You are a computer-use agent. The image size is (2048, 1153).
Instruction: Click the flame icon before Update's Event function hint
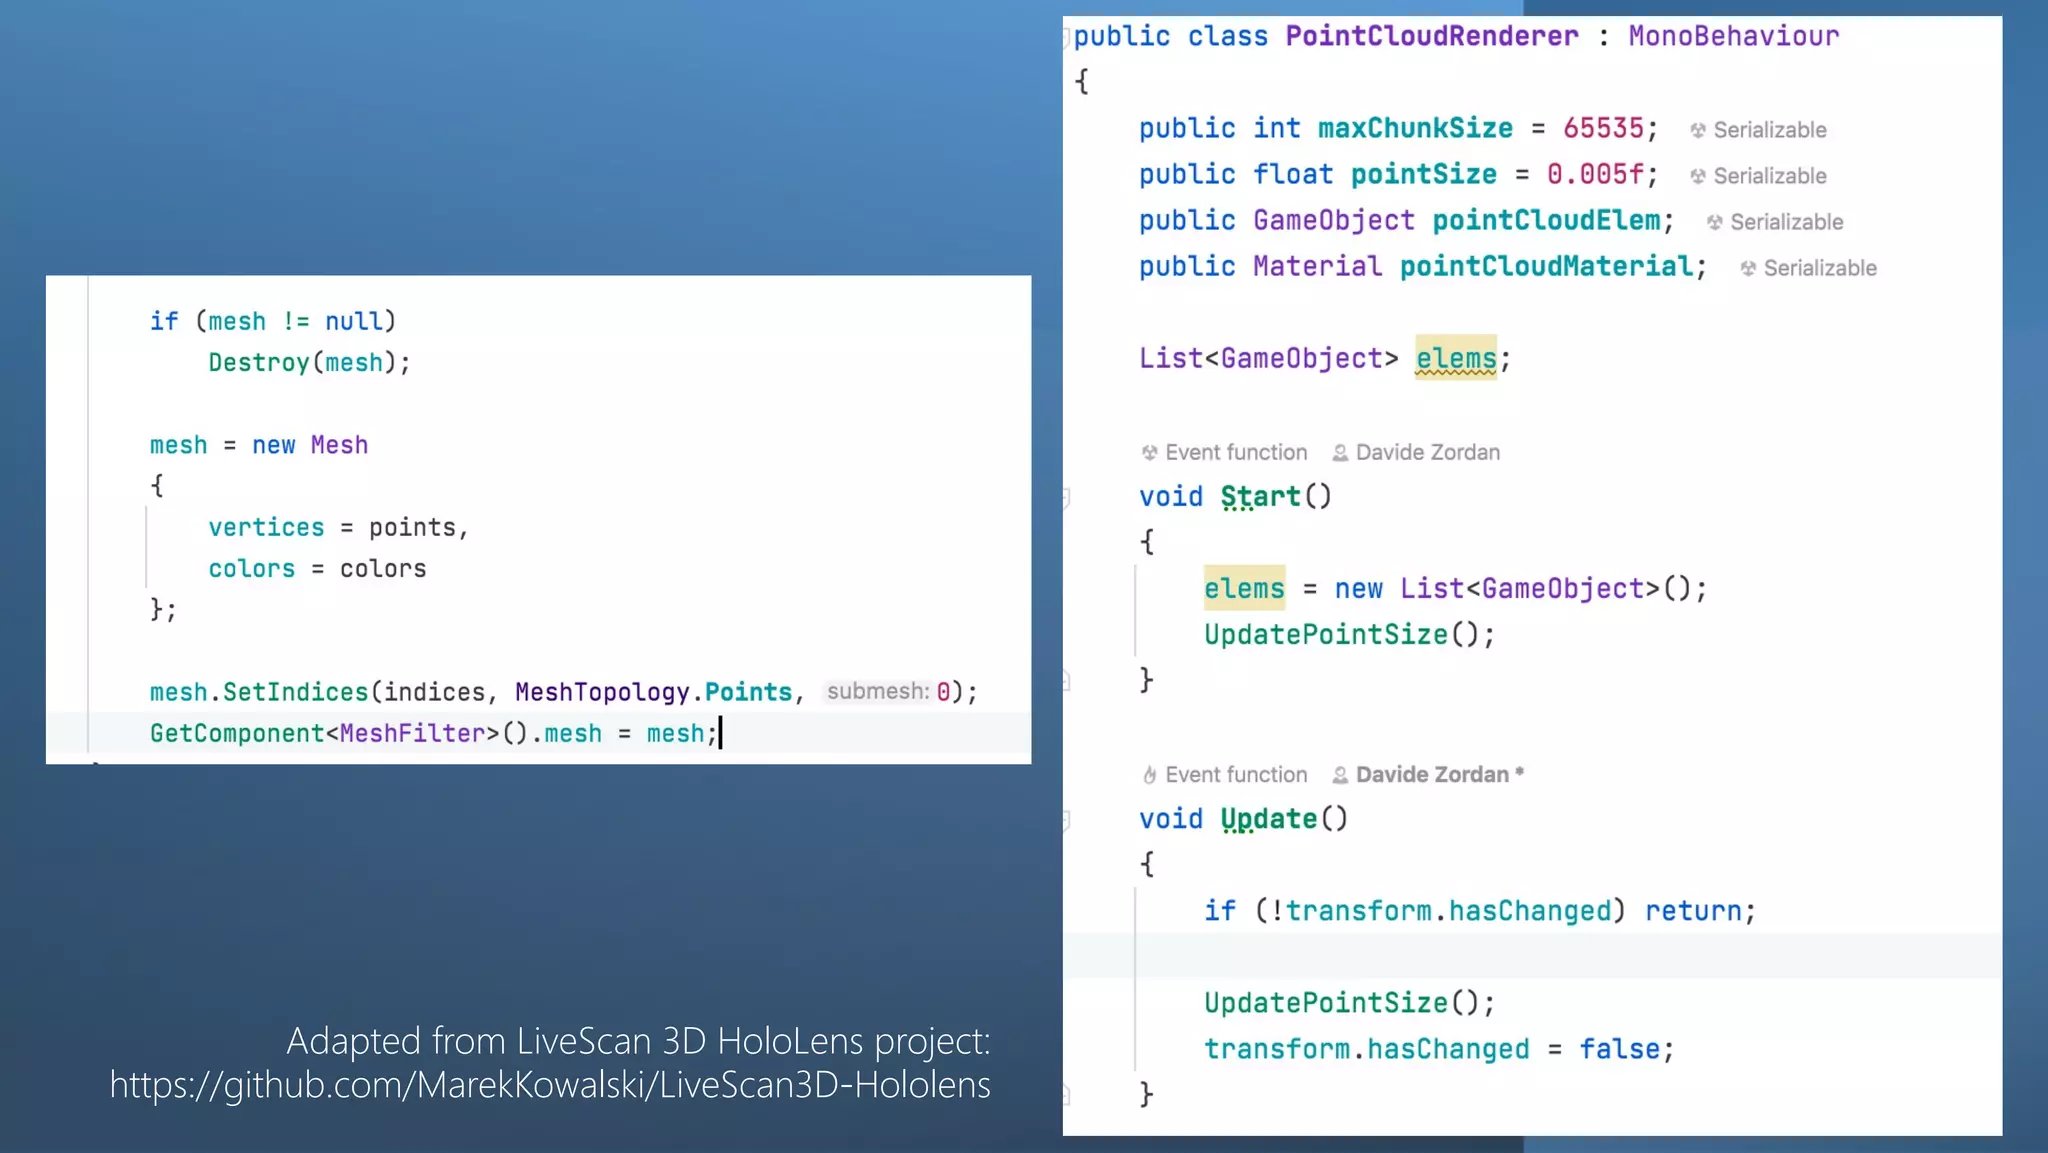click(x=1149, y=775)
